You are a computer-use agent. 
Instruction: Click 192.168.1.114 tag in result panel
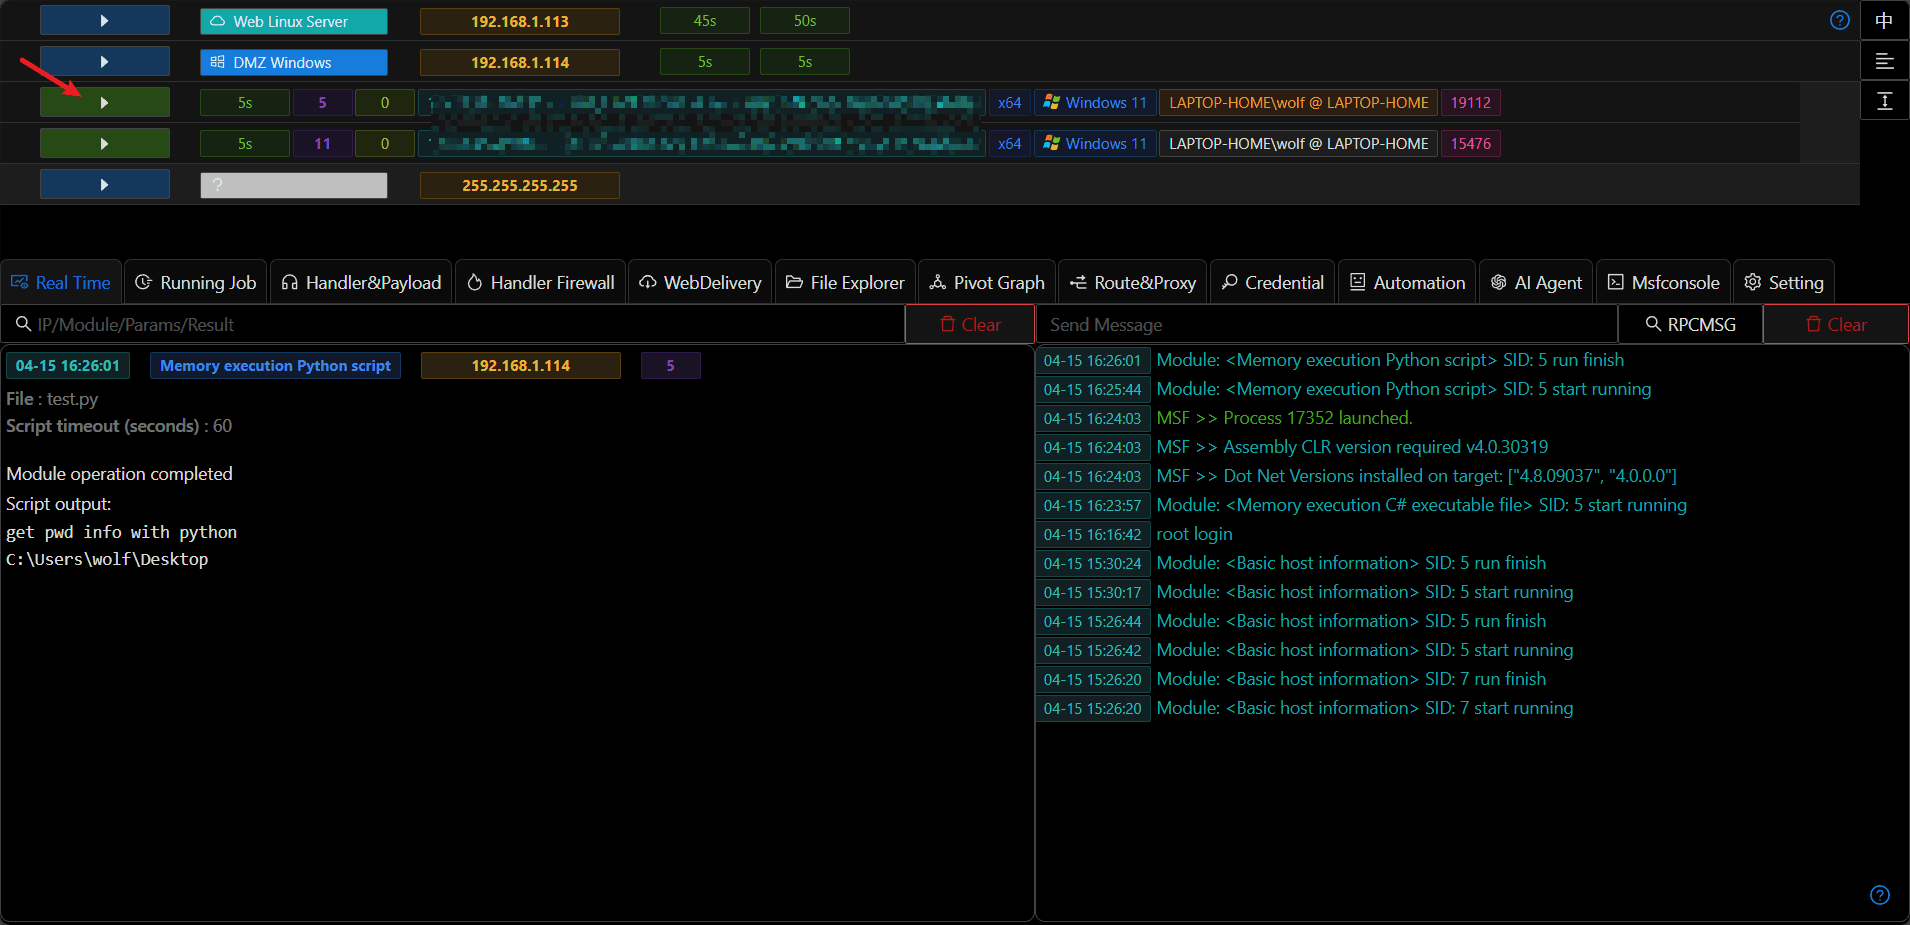(x=521, y=366)
